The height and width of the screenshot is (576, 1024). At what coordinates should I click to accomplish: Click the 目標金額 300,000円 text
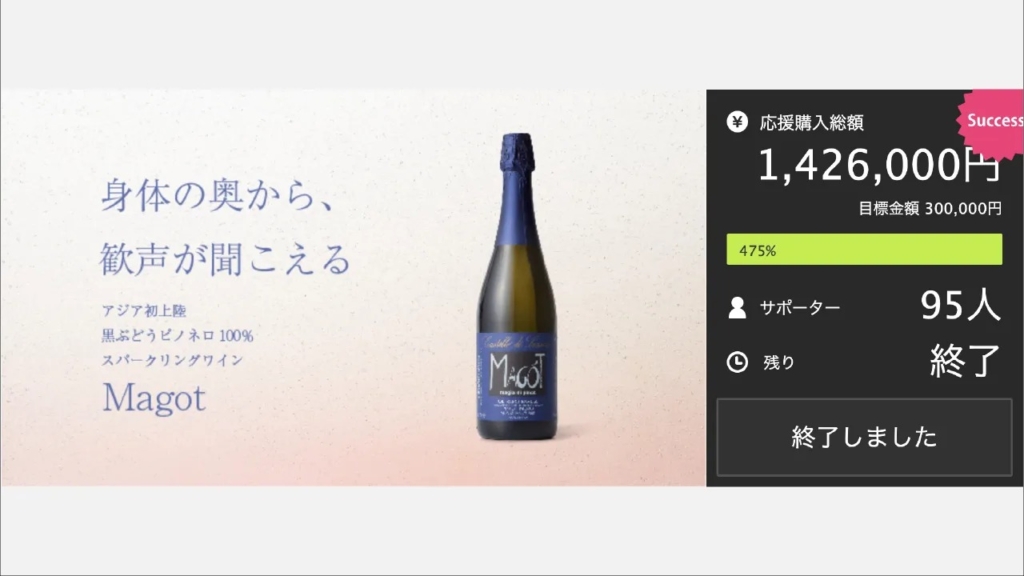point(929,209)
